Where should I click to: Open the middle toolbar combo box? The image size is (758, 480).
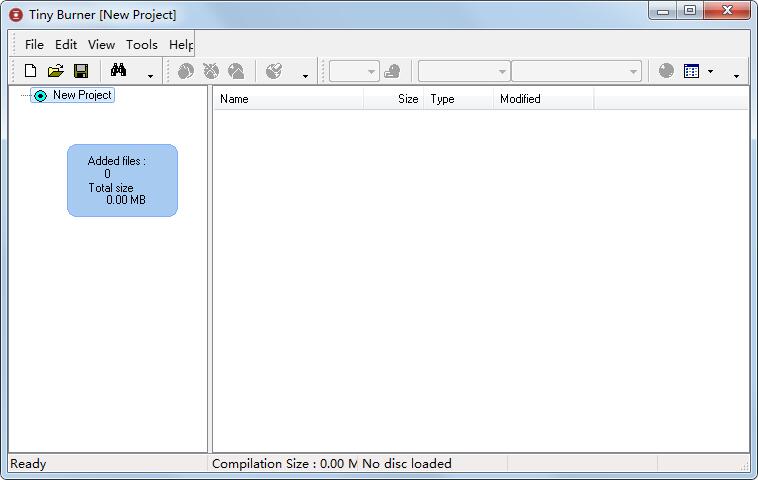(x=501, y=71)
